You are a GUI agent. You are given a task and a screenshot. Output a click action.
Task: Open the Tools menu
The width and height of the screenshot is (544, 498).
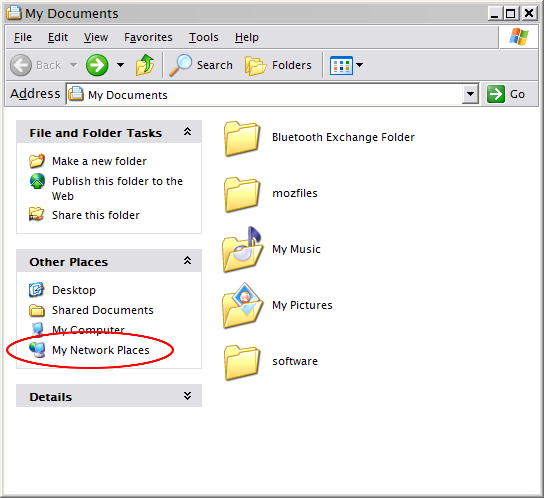204,37
